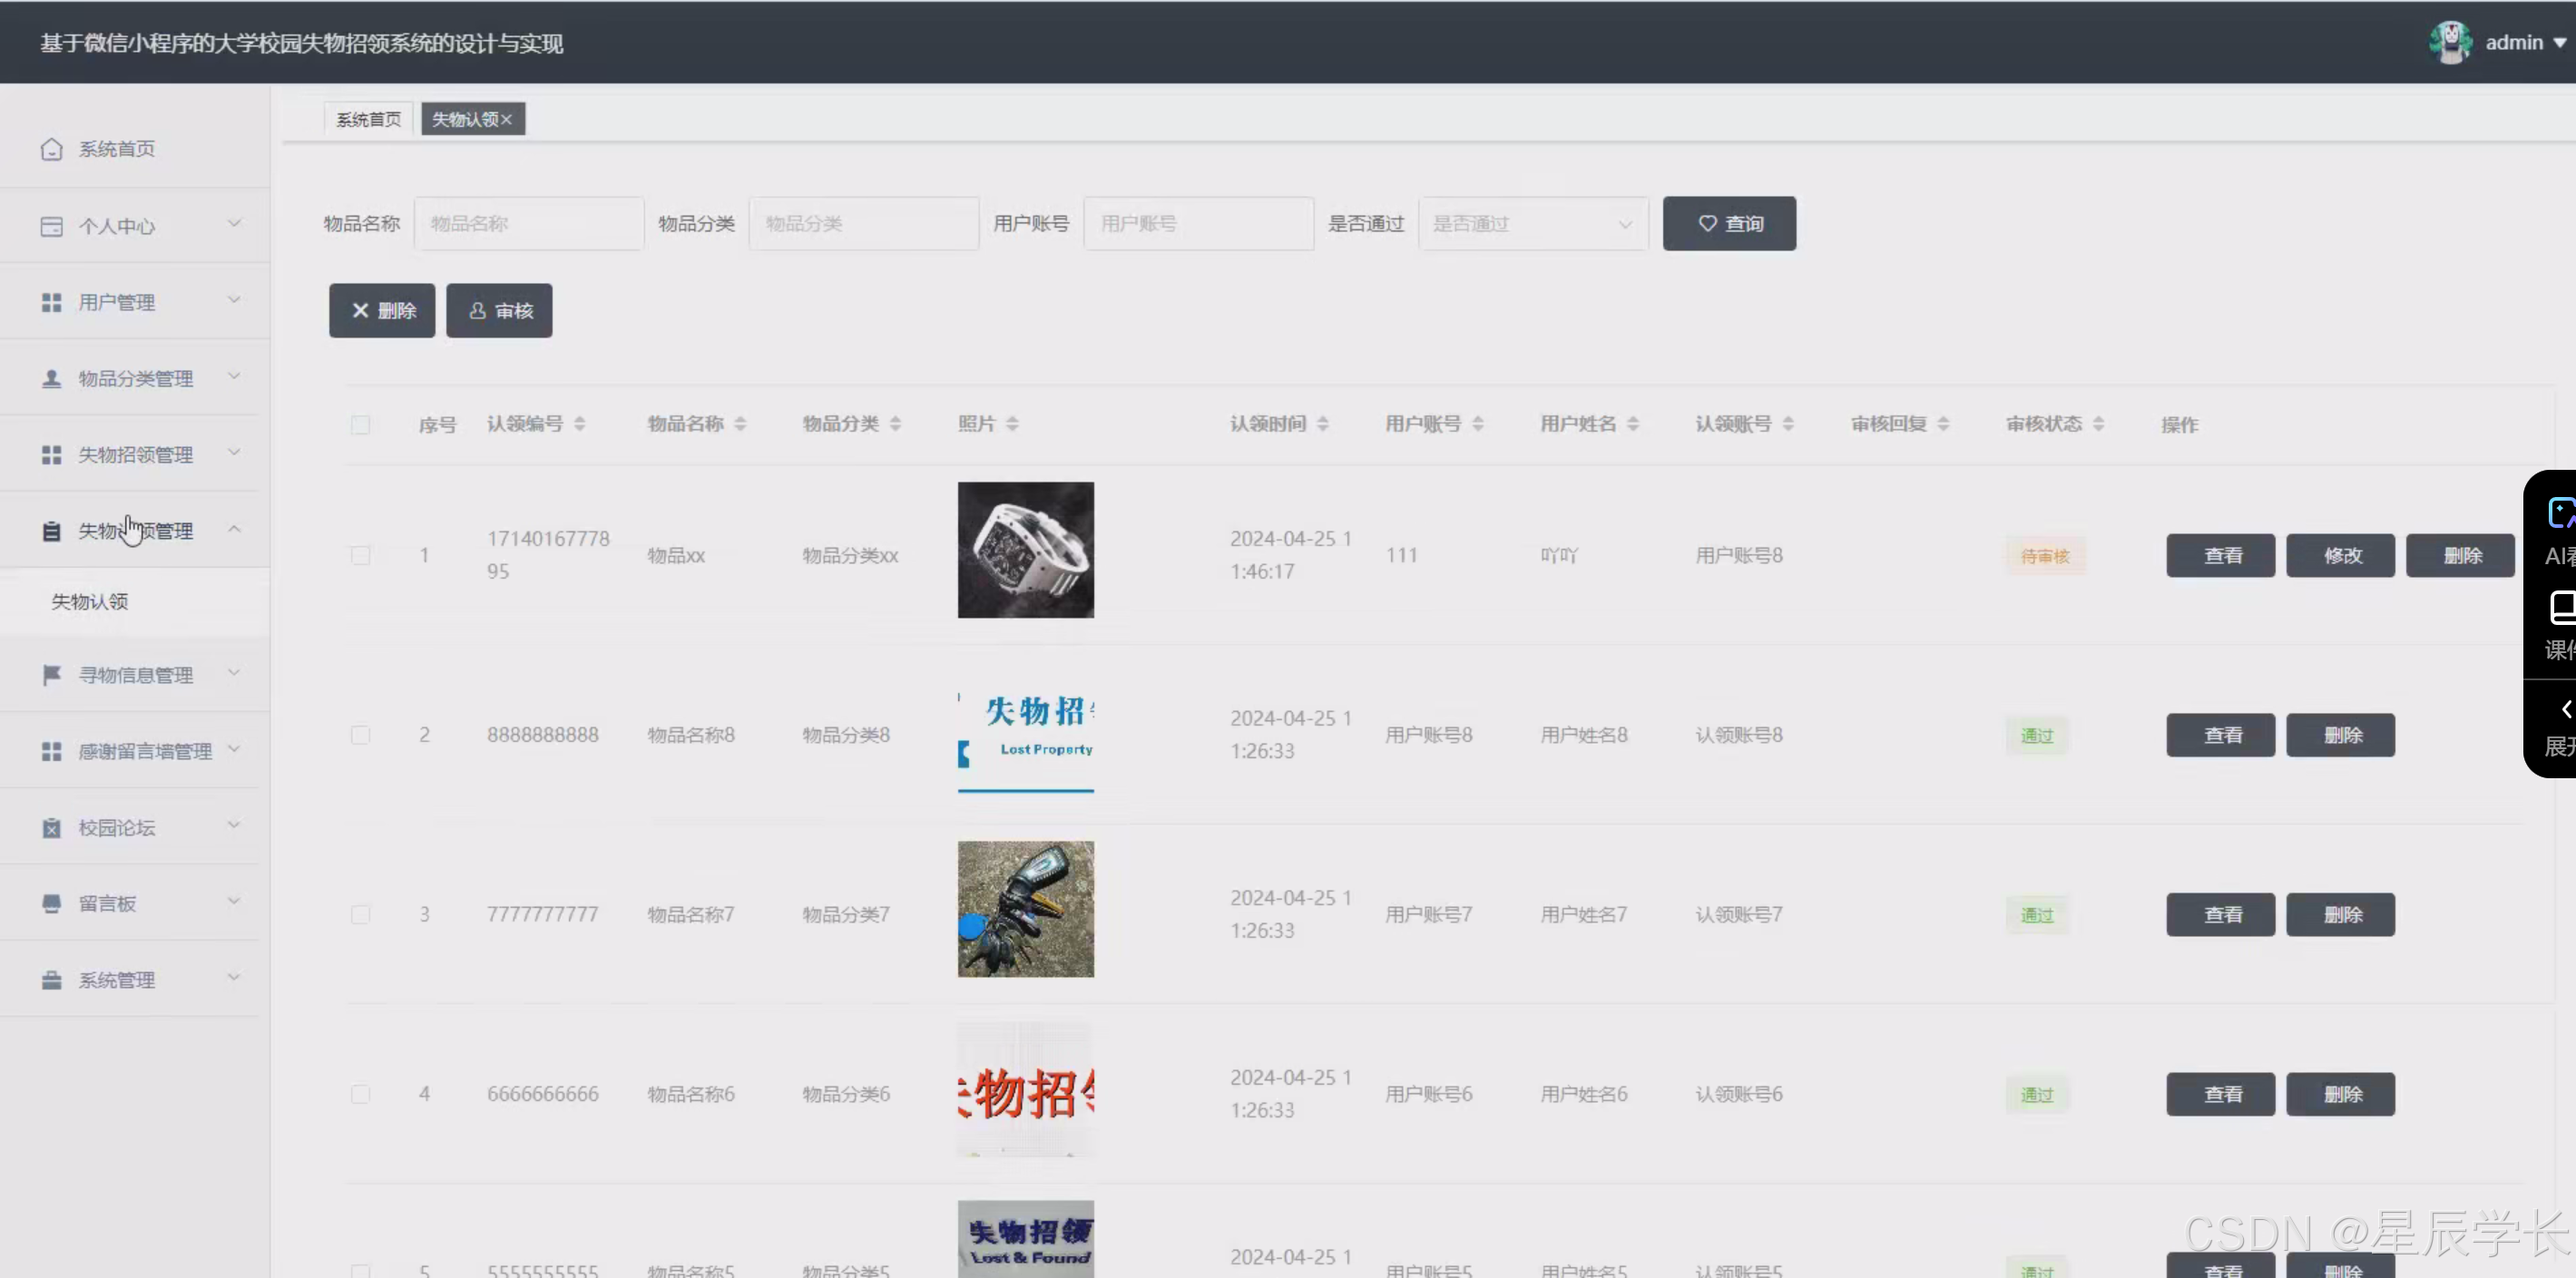Toggle the select-all checkbox in table header

361,424
